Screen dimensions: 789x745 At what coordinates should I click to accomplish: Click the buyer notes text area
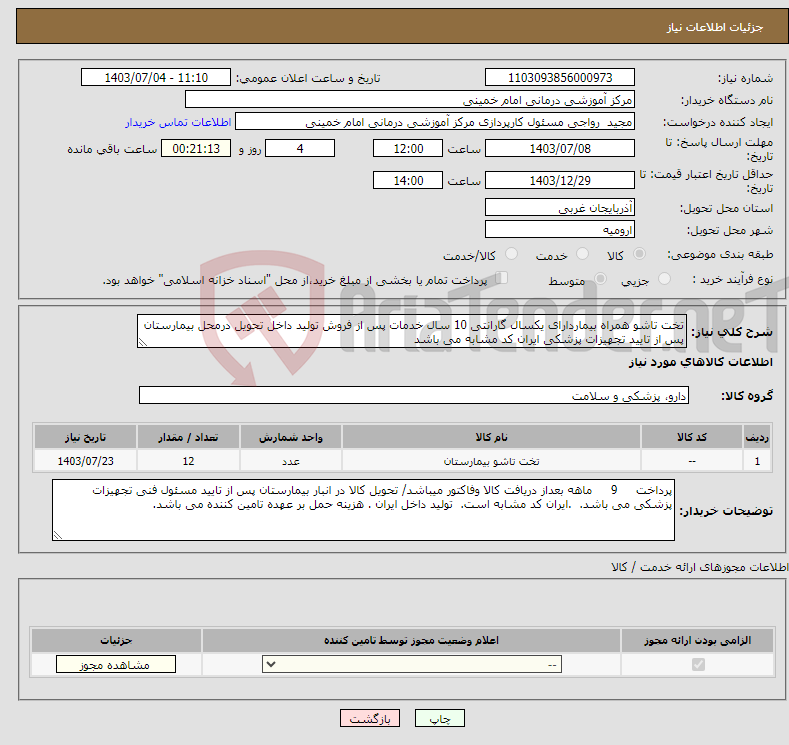point(363,510)
